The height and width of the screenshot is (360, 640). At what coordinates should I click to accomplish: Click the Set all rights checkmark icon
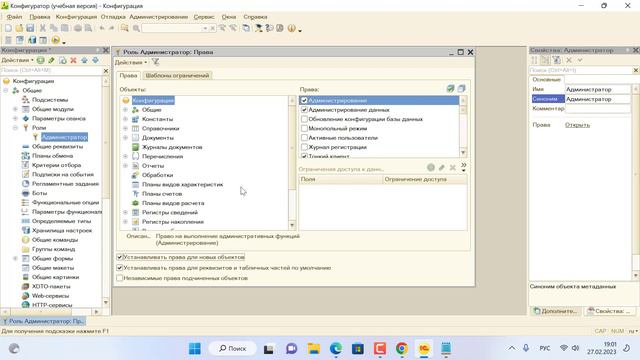451,89
